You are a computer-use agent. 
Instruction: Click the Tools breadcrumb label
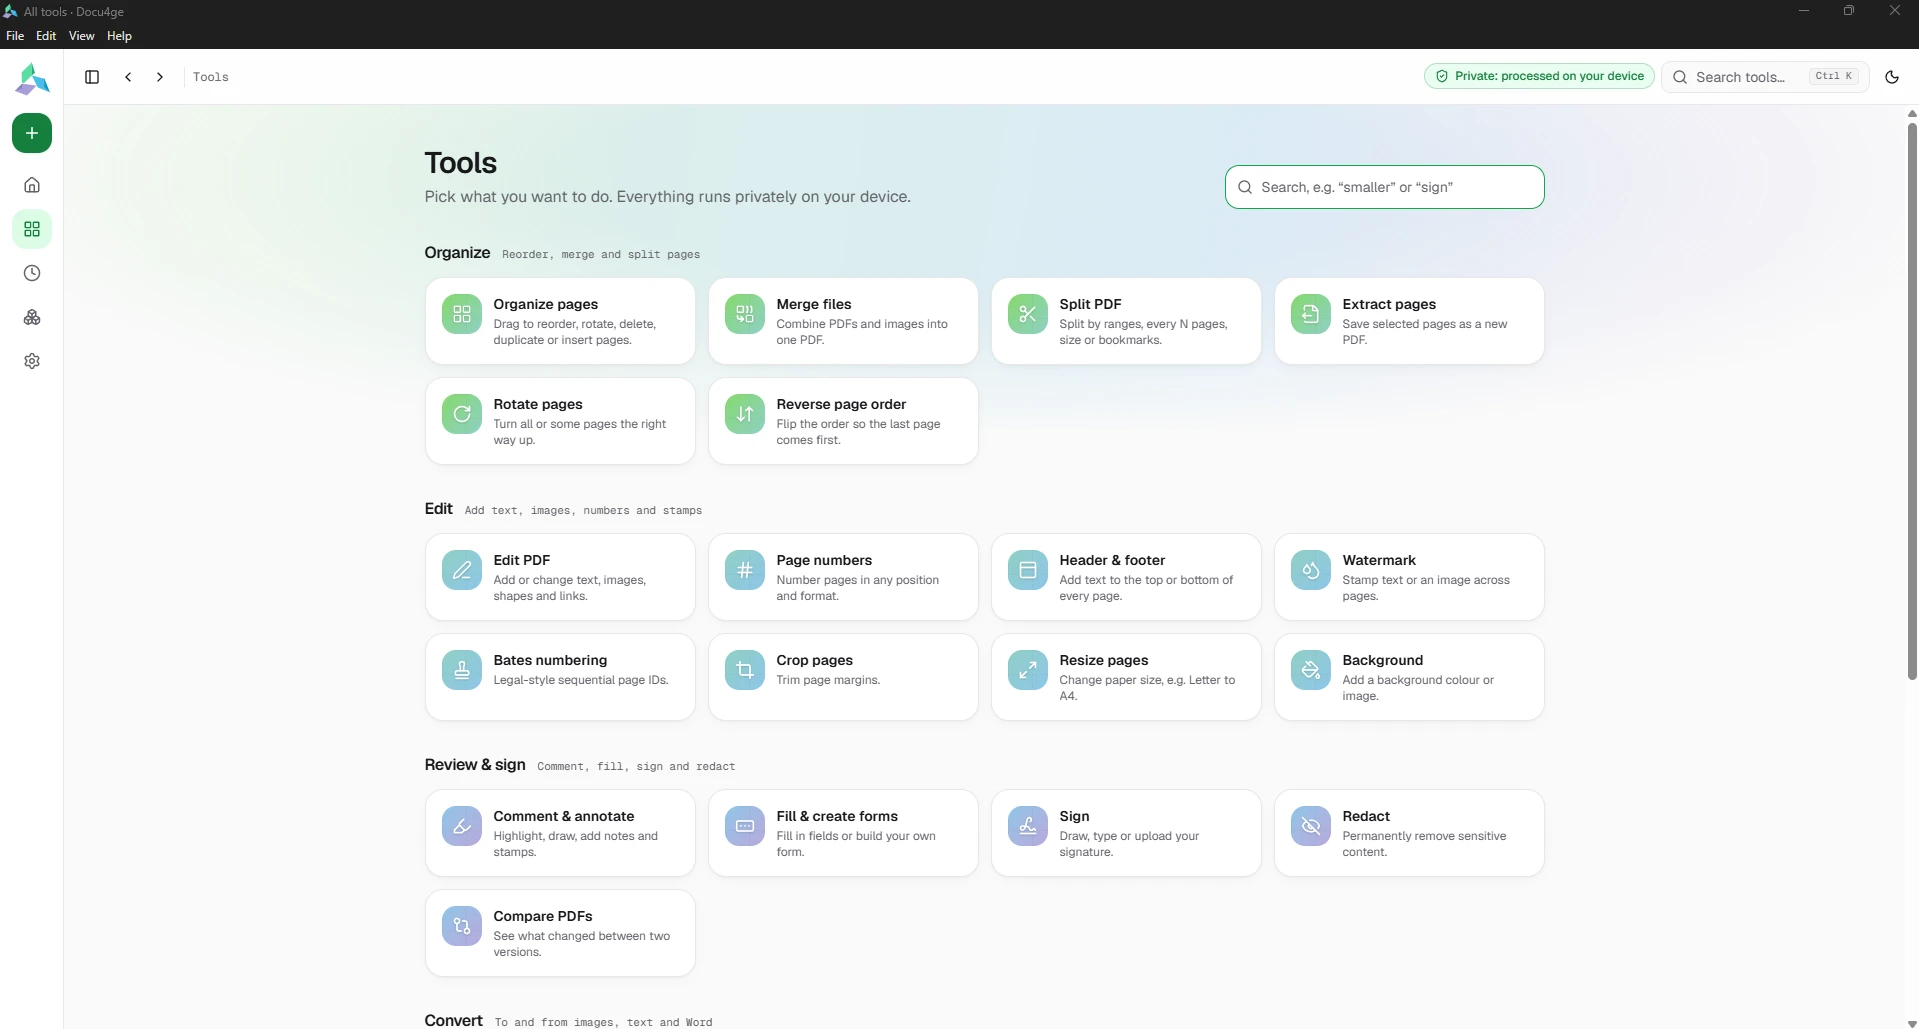point(211,77)
